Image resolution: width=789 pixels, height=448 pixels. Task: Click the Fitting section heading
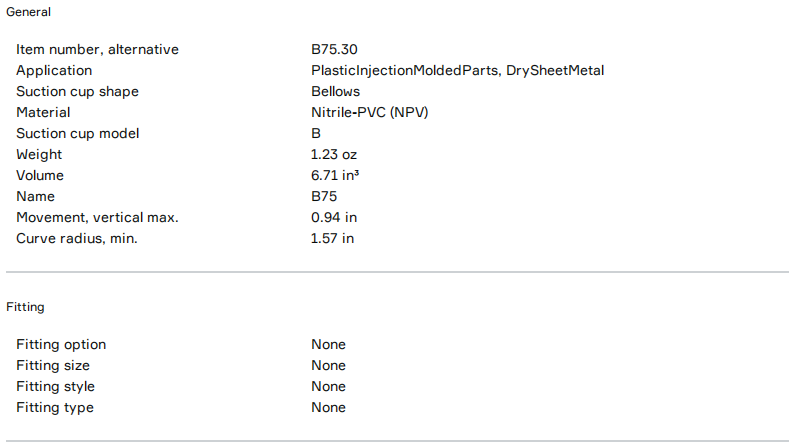(x=25, y=307)
